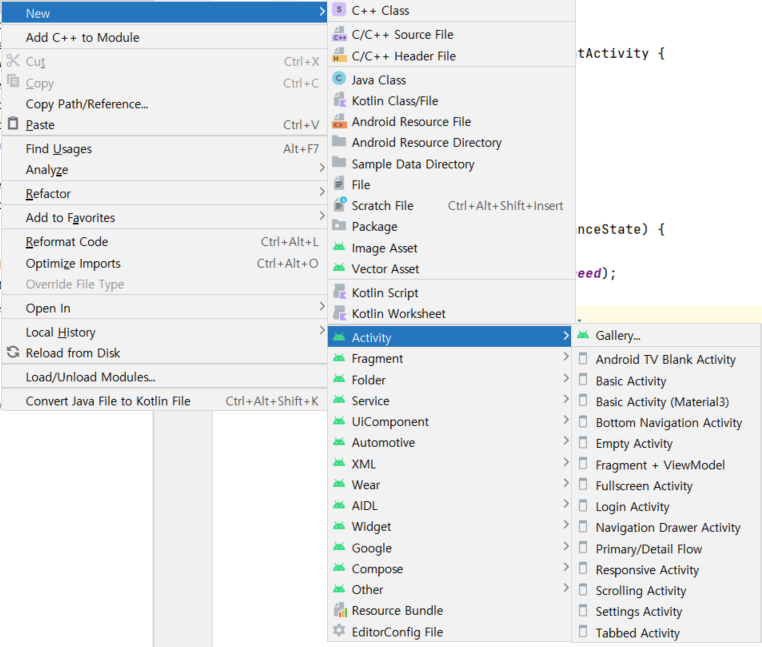
Task: Expand the Fragment submenu arrow
Action: tap(566, 357)
